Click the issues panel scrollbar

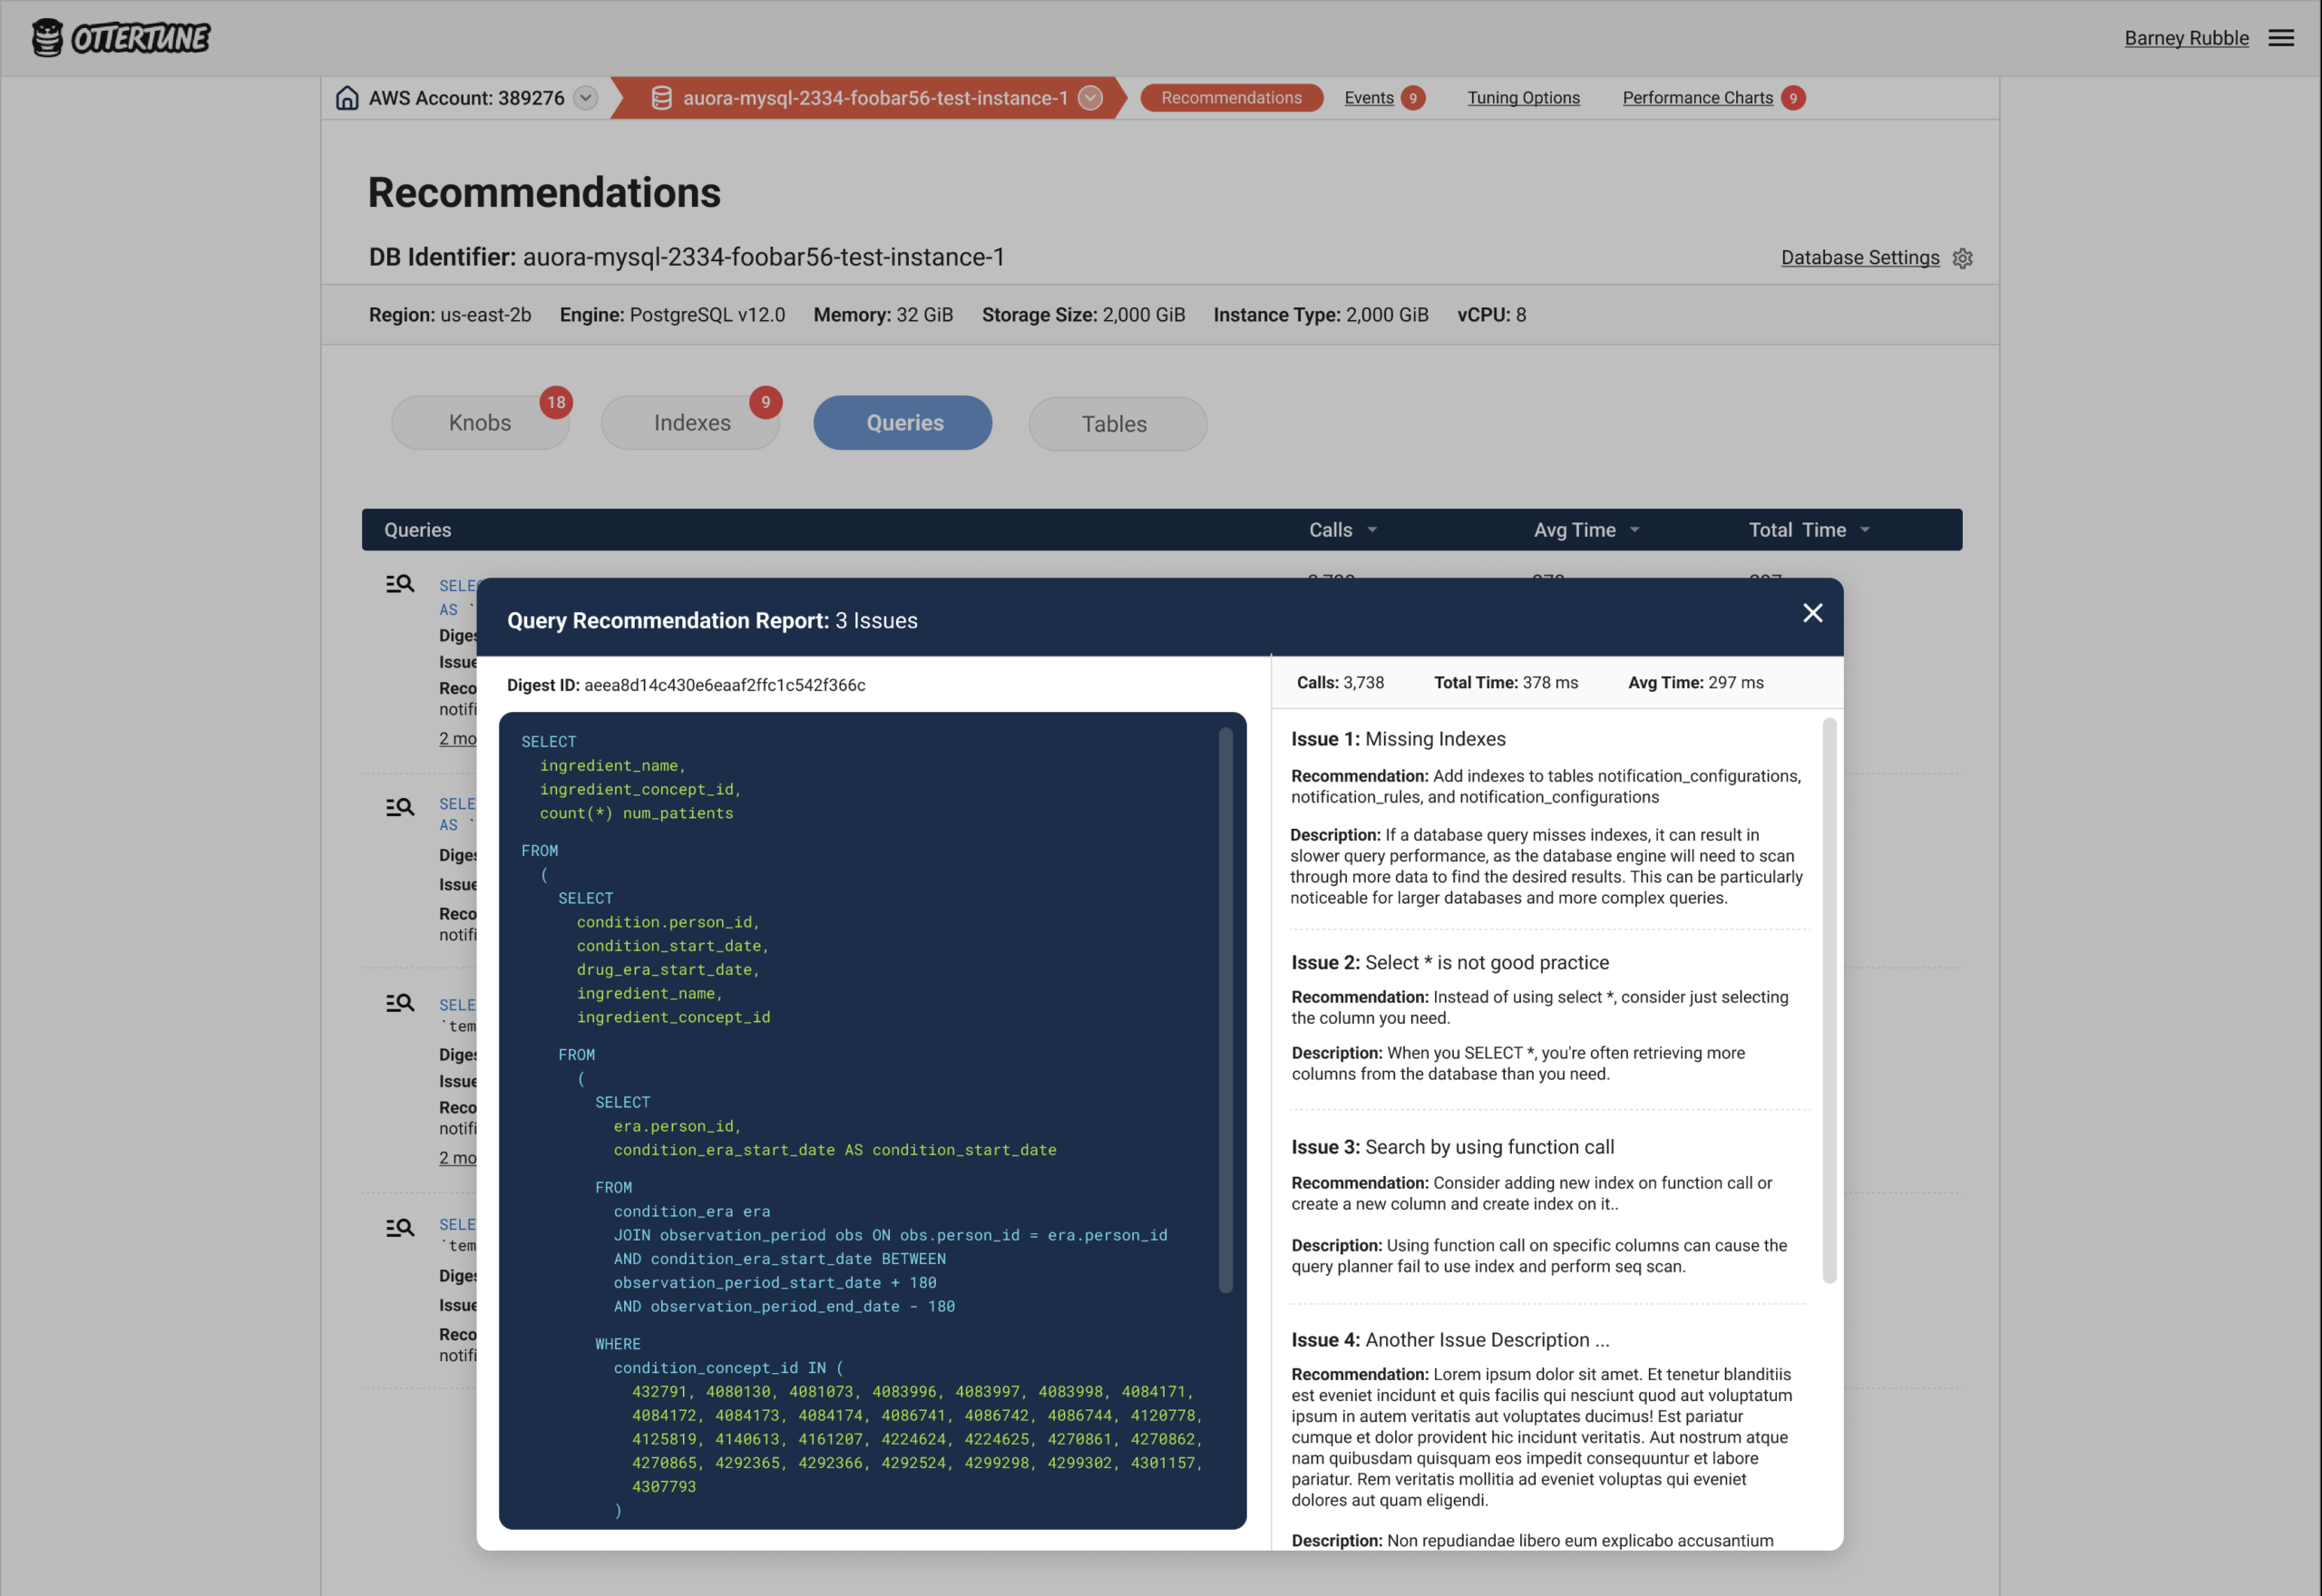[x=1829, y=1000]
